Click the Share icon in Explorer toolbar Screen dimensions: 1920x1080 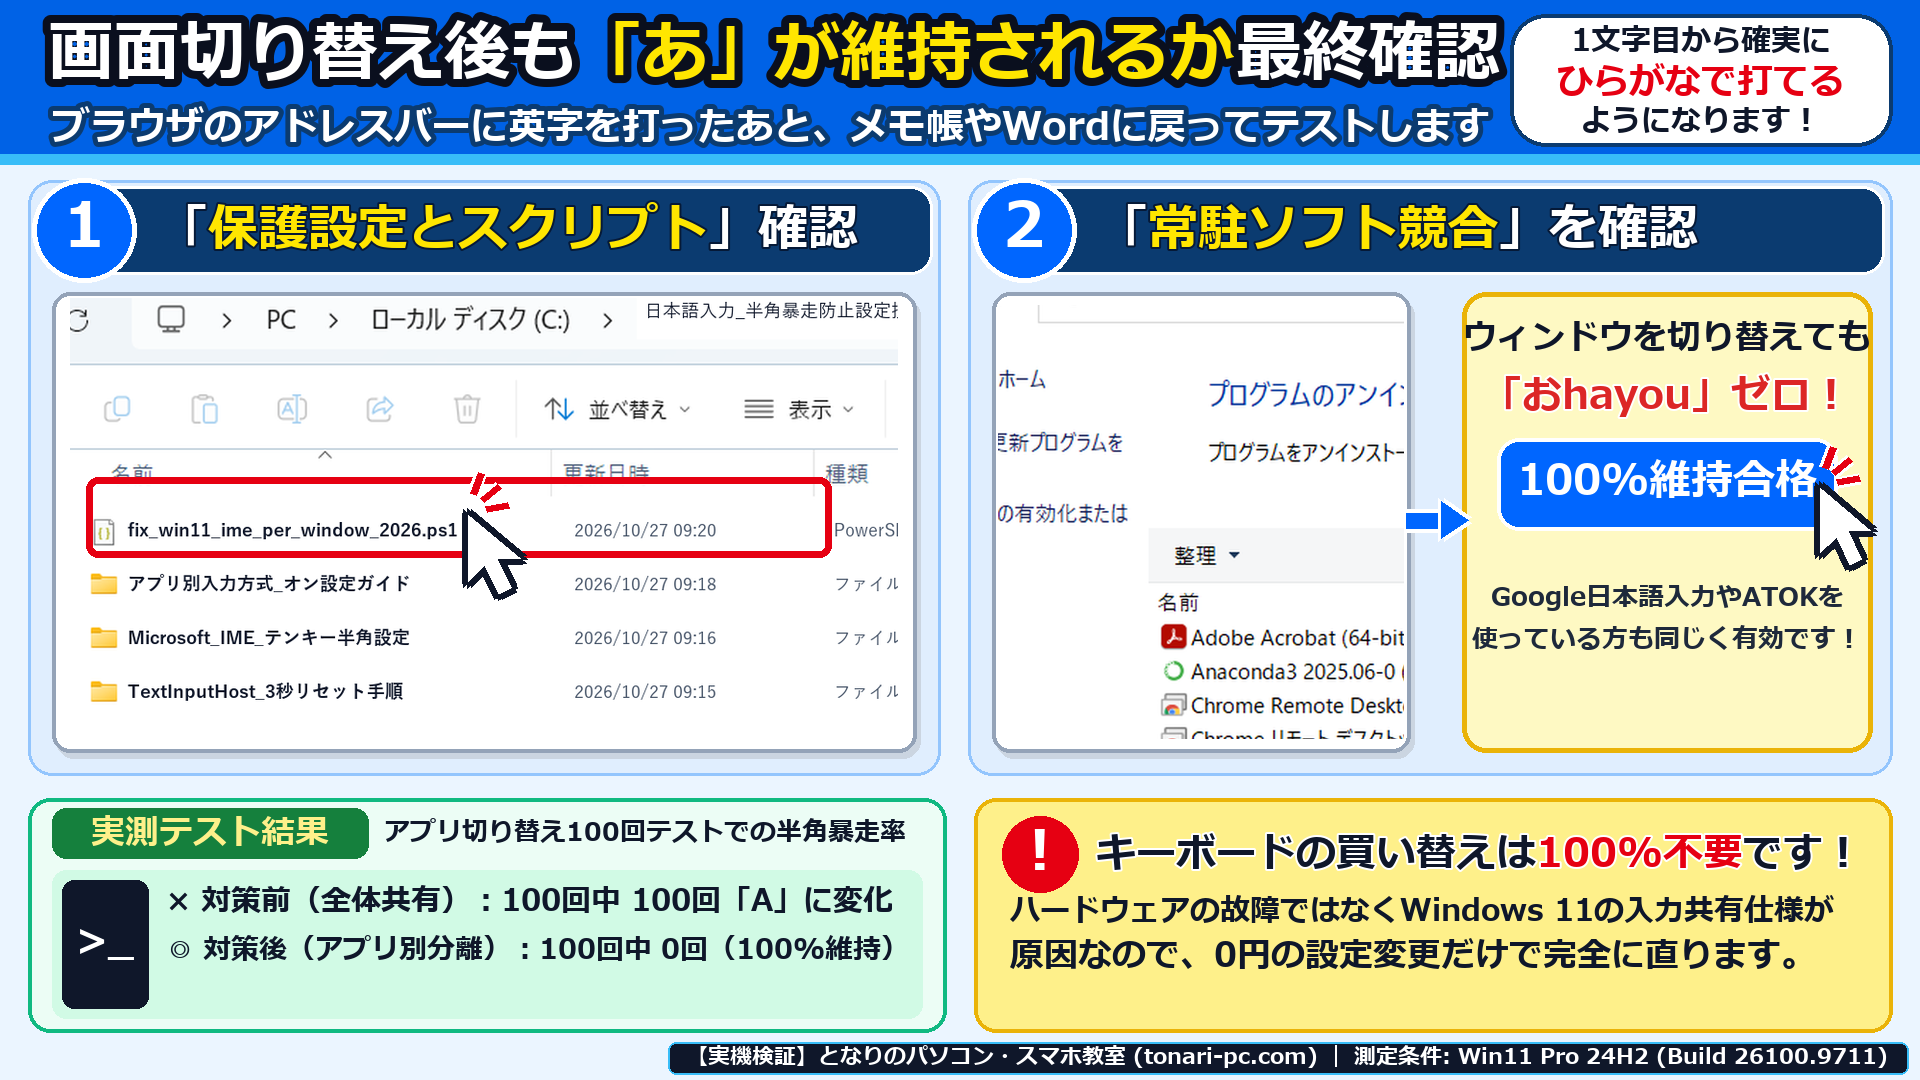tap(380, 409)
